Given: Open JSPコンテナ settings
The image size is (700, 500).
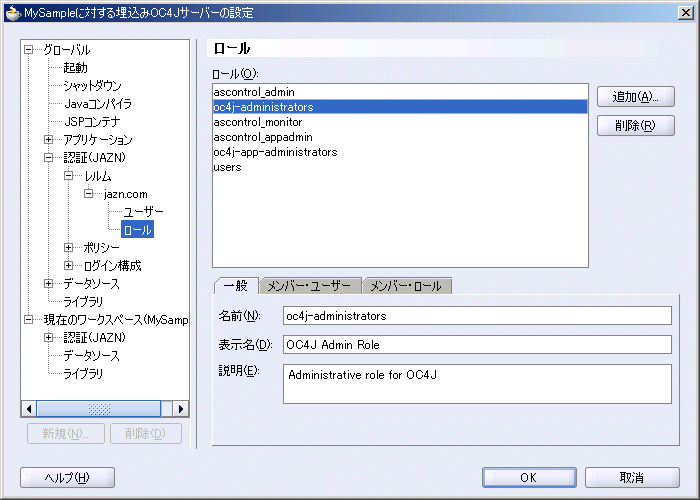Looking at the screenshot, I should point(92,121).
